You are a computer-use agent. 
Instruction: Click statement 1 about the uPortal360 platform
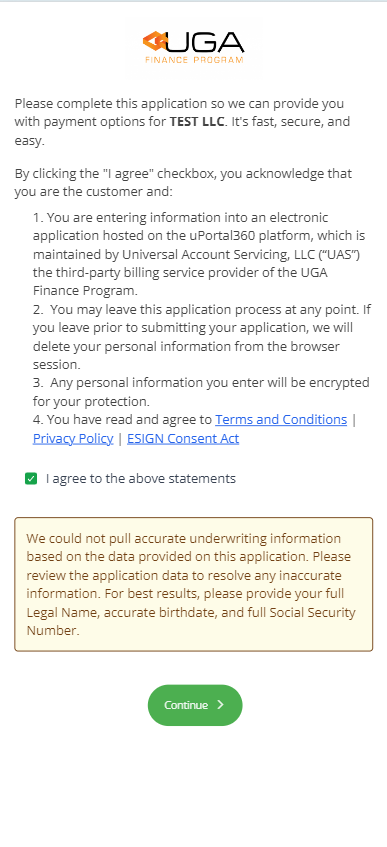click(x=200, y=254)
